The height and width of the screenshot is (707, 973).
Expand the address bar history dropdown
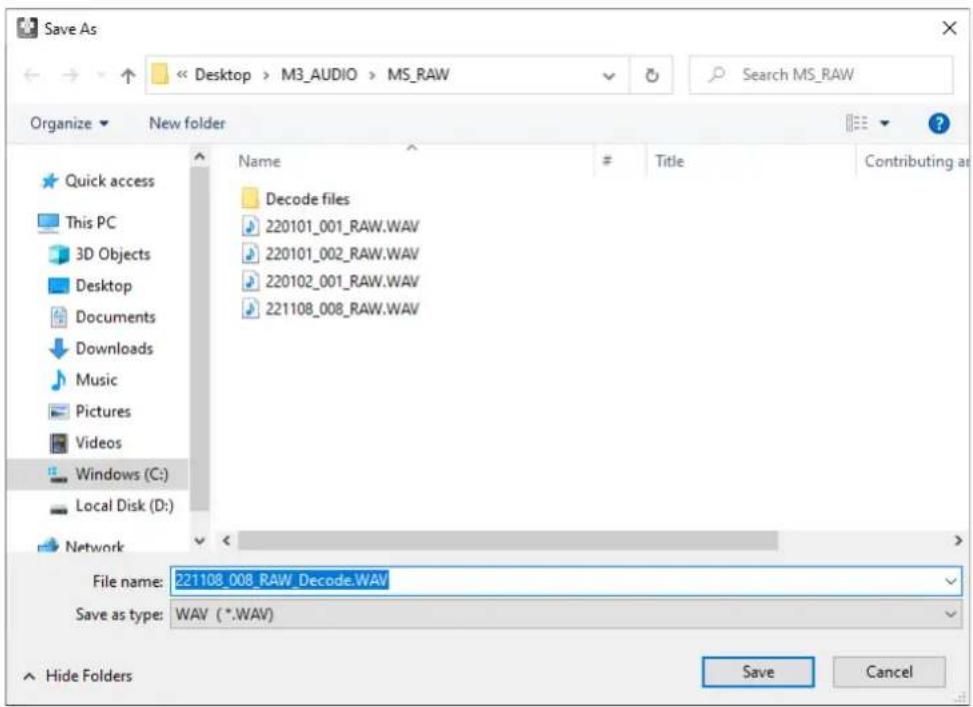(x=609, y=76)
